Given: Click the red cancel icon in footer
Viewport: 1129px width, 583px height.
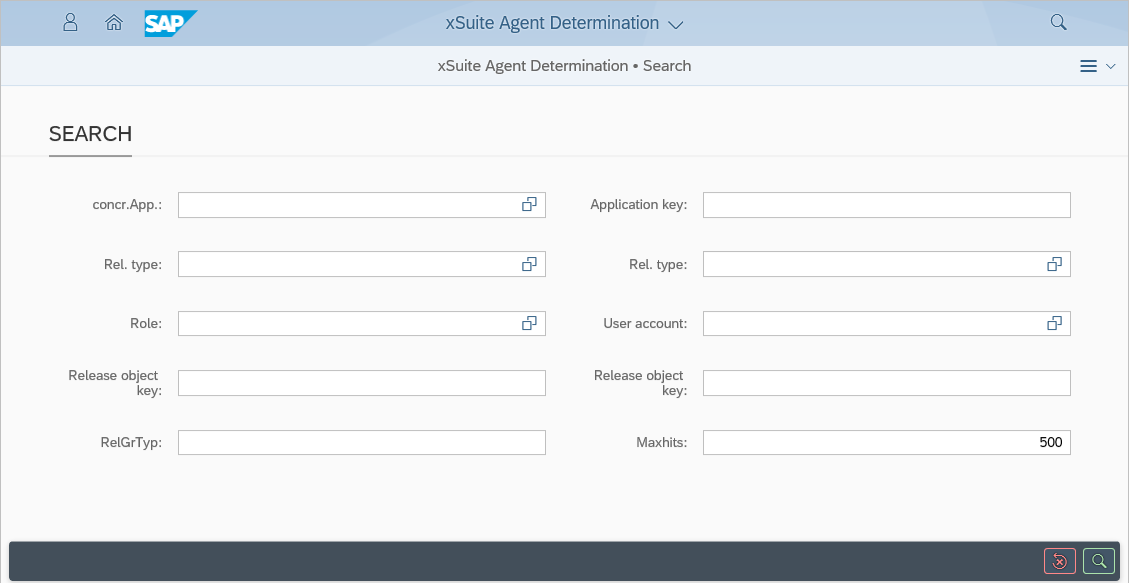Looking at the screenshot, I should pyautogui.click(x=1059, y=561).
